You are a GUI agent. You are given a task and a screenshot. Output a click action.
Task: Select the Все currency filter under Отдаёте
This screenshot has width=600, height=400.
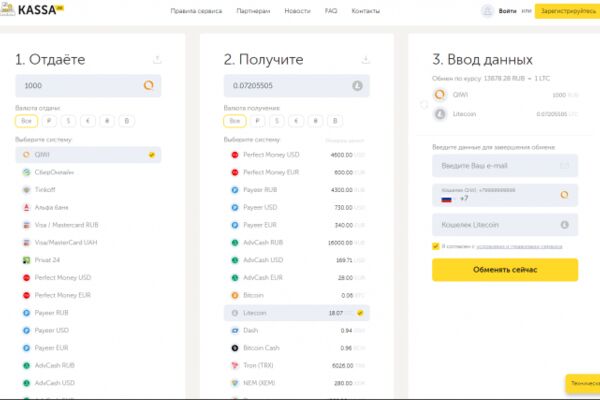click(26, 121)
